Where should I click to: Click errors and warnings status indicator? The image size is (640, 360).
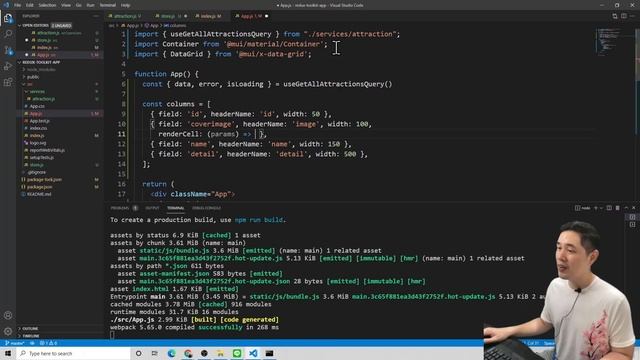[x=49, y=343]
